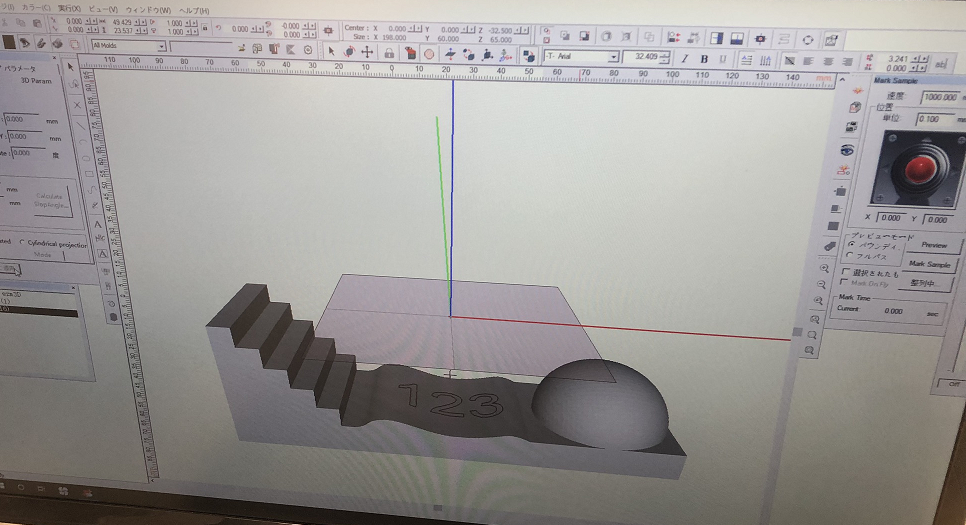This screenshot has height=525, width=966.
Task: Click the eye preview icon in right sidebar
Action: [847, 150]
